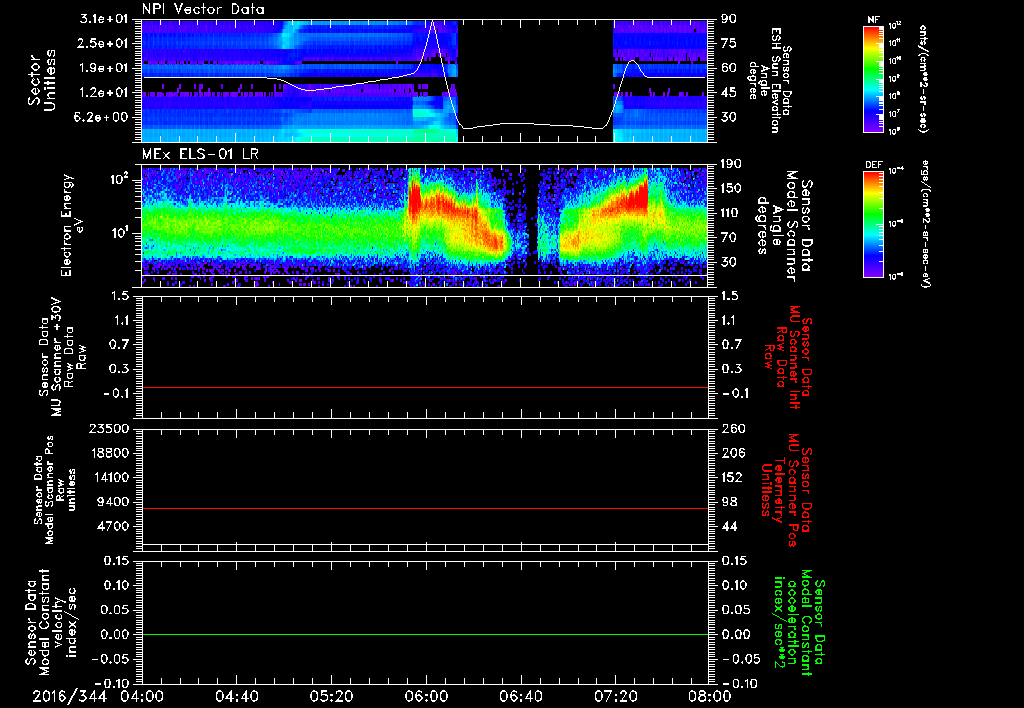The width and height of the screenshot is (1024, 708).
Task: Click the '9400' scanner position tick label
Action: pos(114,502)
